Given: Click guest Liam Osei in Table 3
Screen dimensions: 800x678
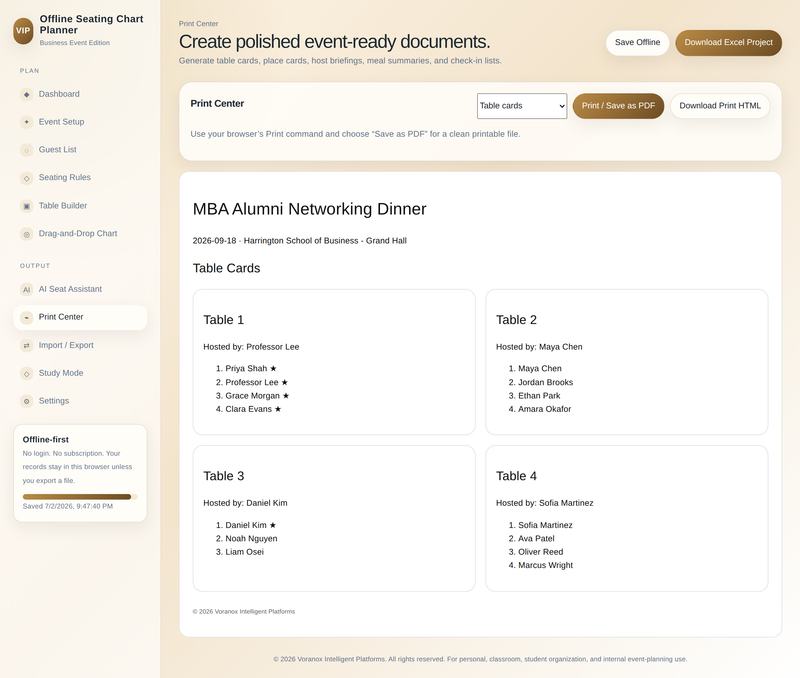Looking at the screenshot, I should [x=245, y=552].
